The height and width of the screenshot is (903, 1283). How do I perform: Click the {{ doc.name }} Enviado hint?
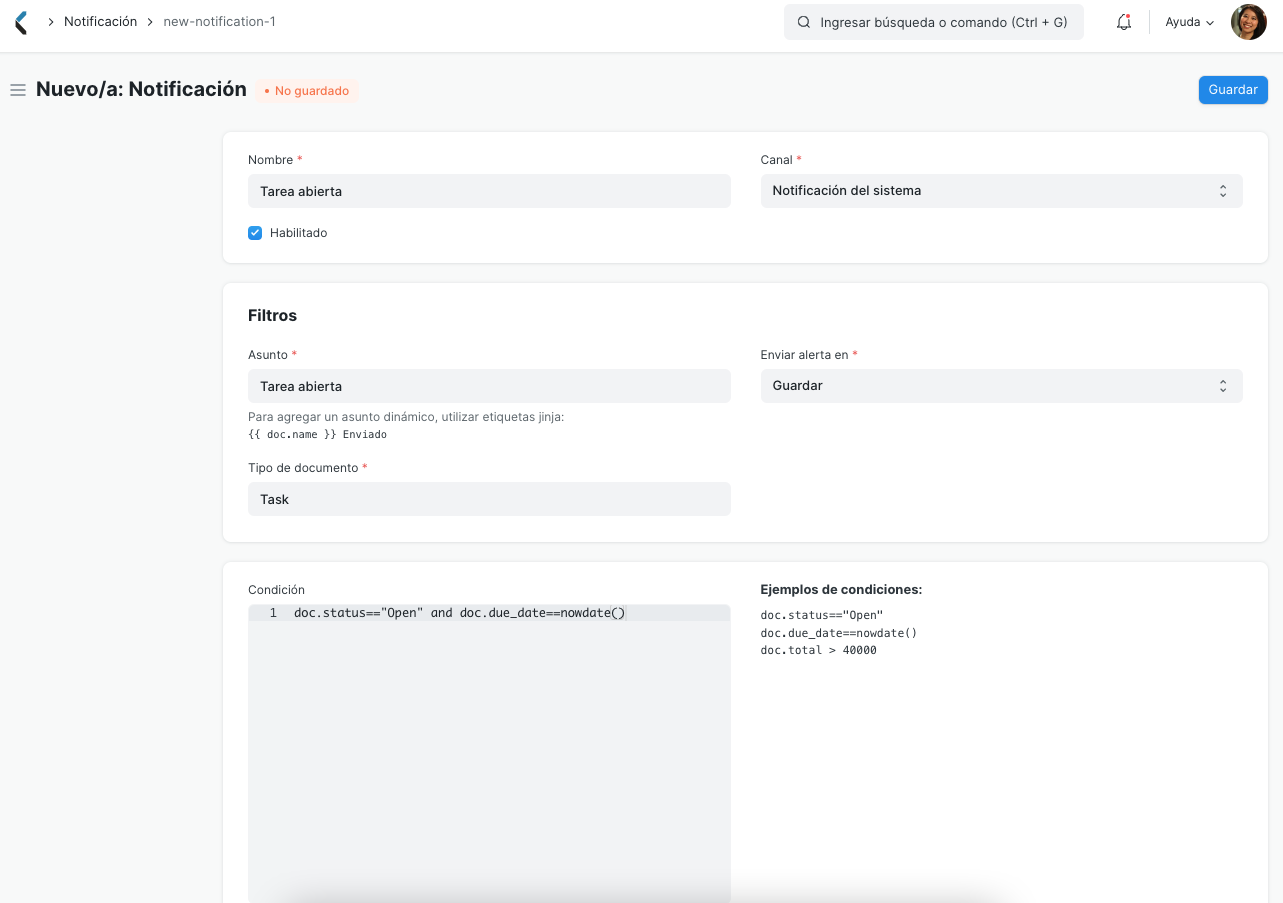click(317, 435)
